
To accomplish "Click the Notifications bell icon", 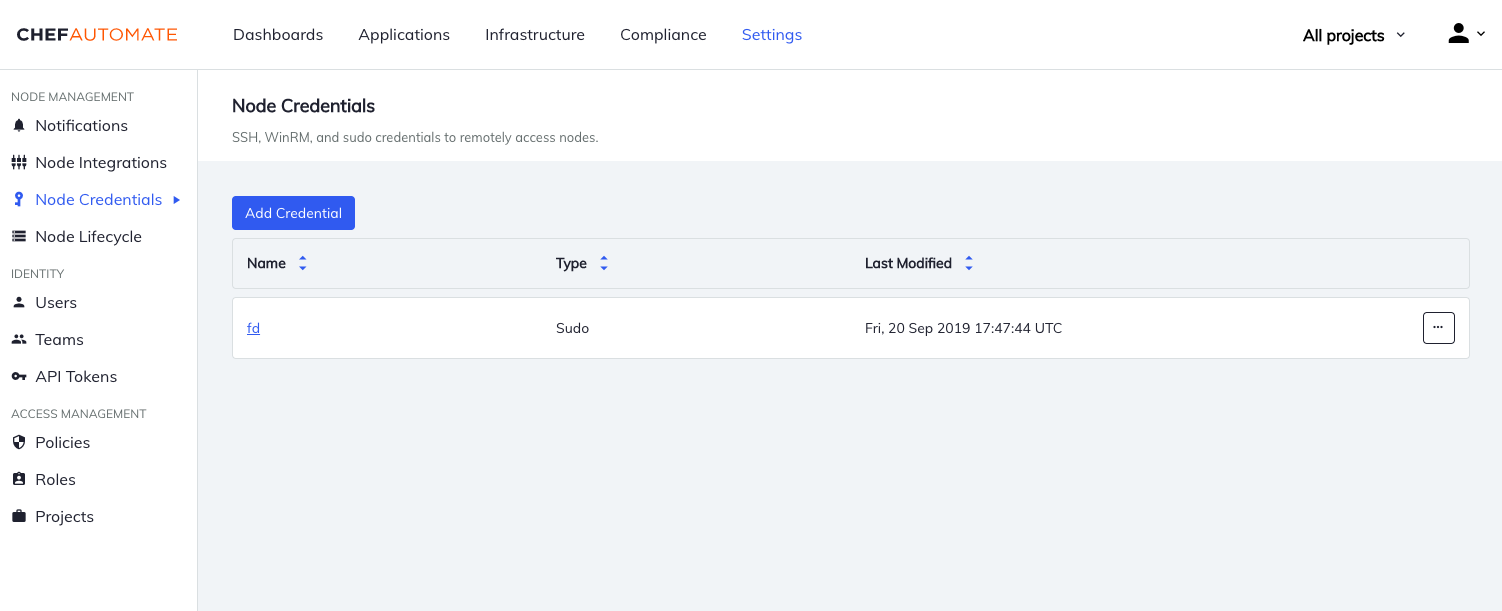I will click(19, 125).
